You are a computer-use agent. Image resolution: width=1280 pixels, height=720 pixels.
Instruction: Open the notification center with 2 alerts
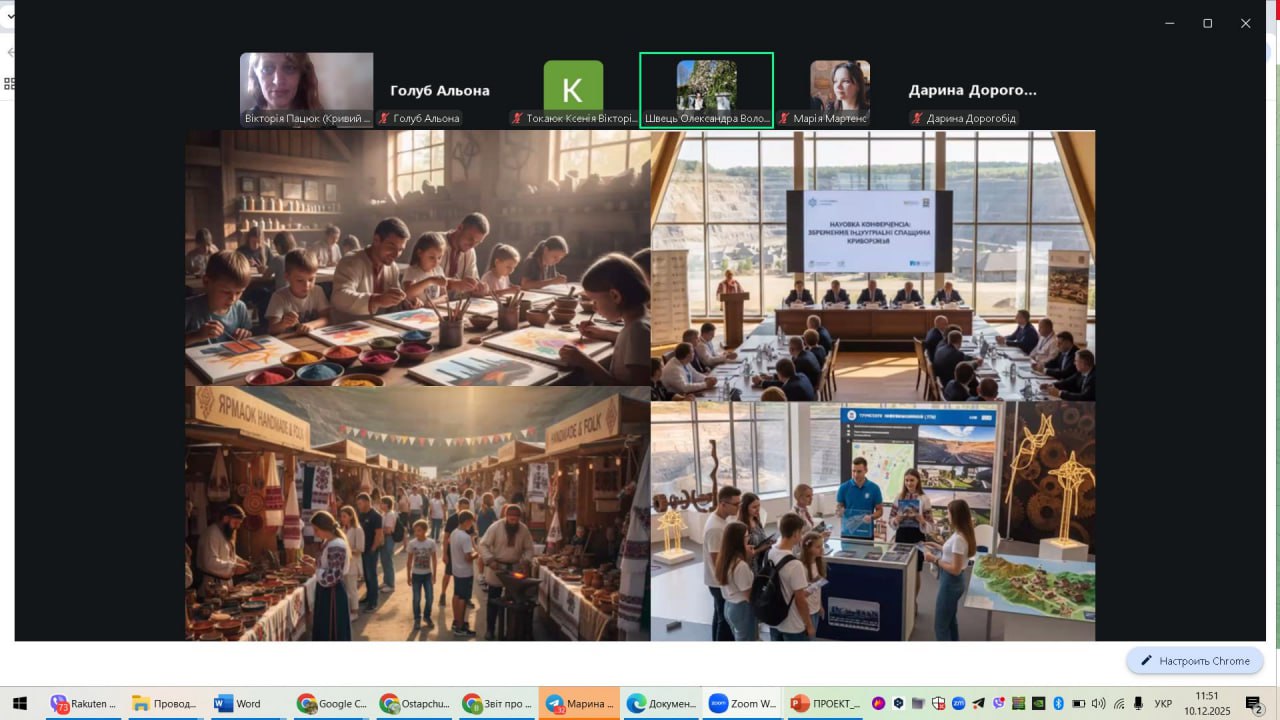(x=1254, y=703)
